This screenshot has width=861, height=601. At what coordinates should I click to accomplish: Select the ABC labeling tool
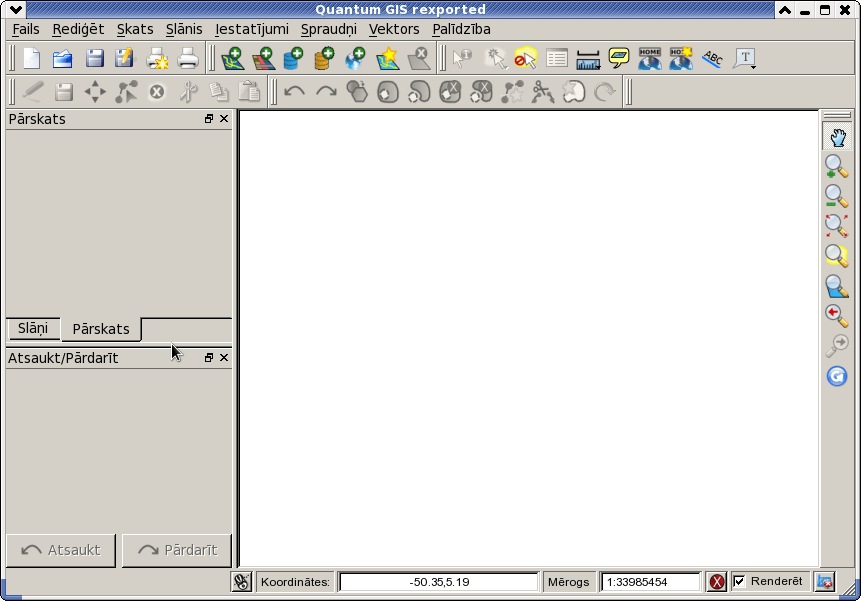(x=712, y=58)
